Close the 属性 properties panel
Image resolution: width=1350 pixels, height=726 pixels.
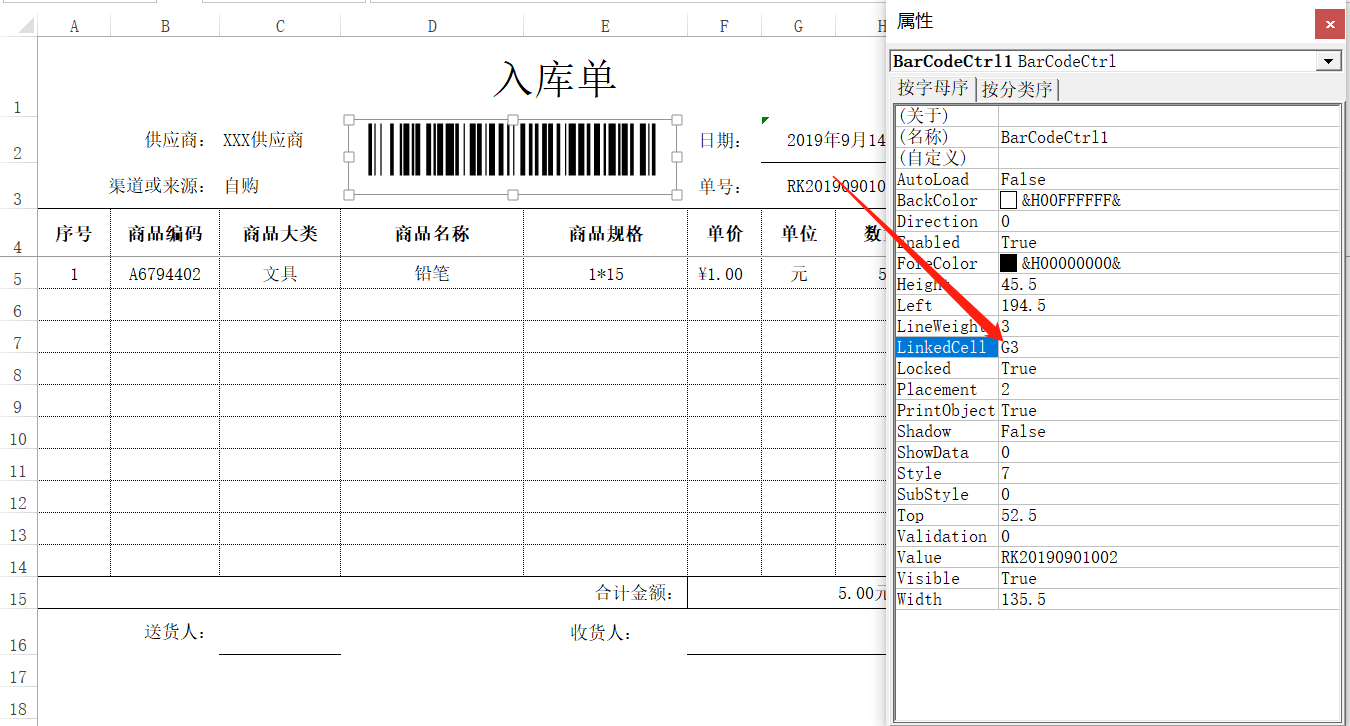(1329, 24)
